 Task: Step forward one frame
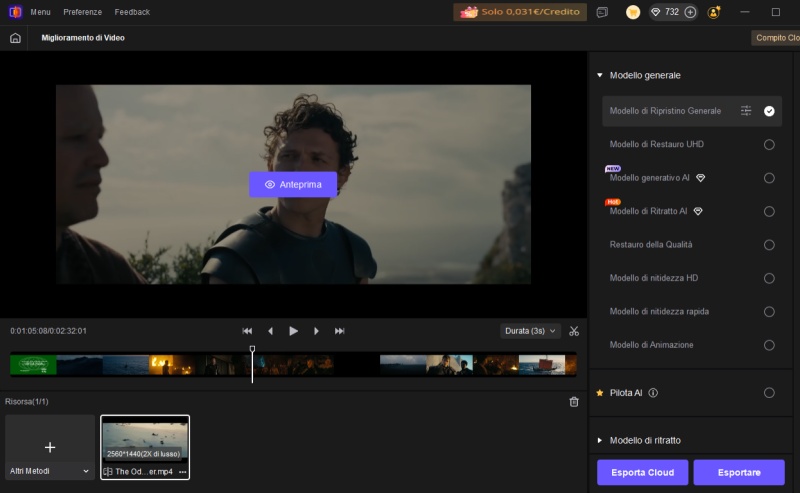(316, 331)
